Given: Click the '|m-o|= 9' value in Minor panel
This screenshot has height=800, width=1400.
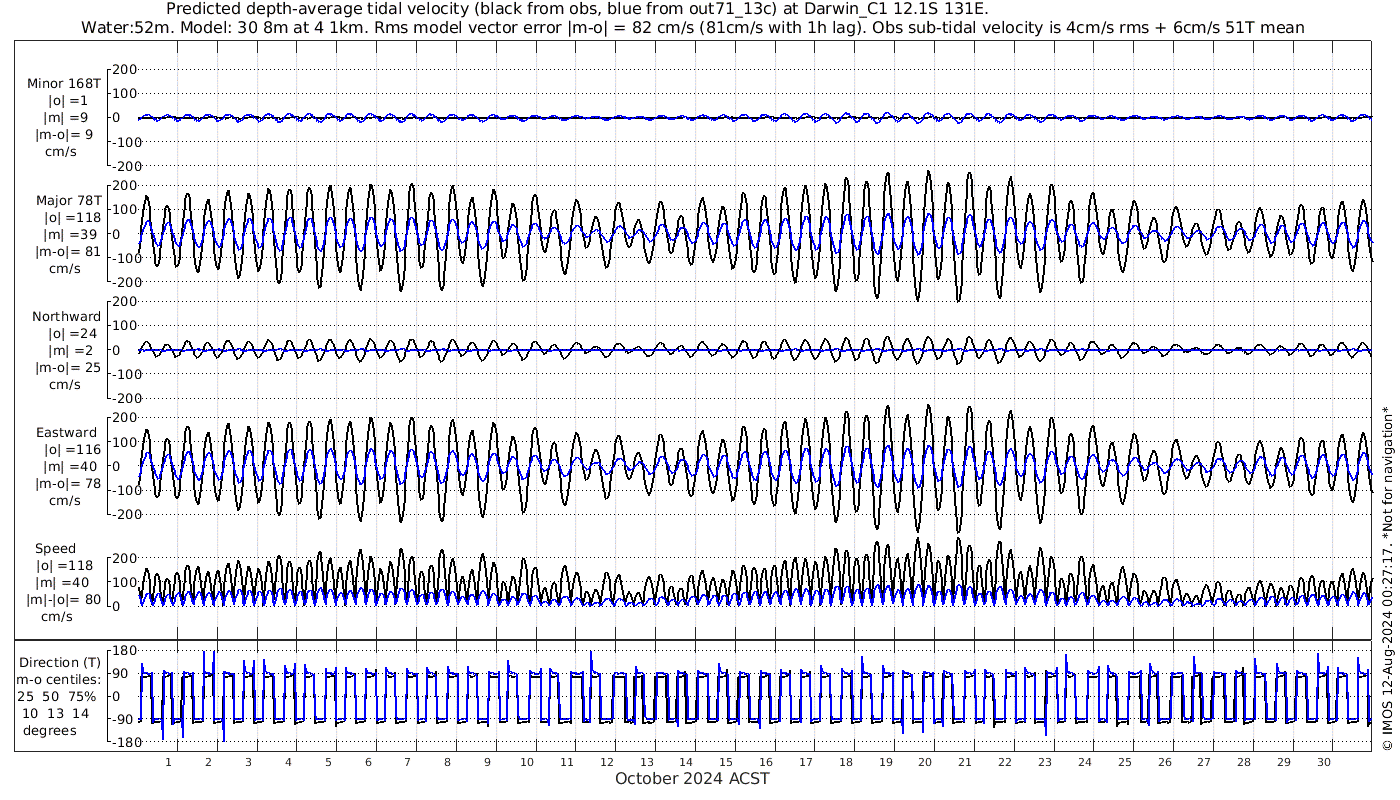Looking at the screenshot, I should coord(65,134).
